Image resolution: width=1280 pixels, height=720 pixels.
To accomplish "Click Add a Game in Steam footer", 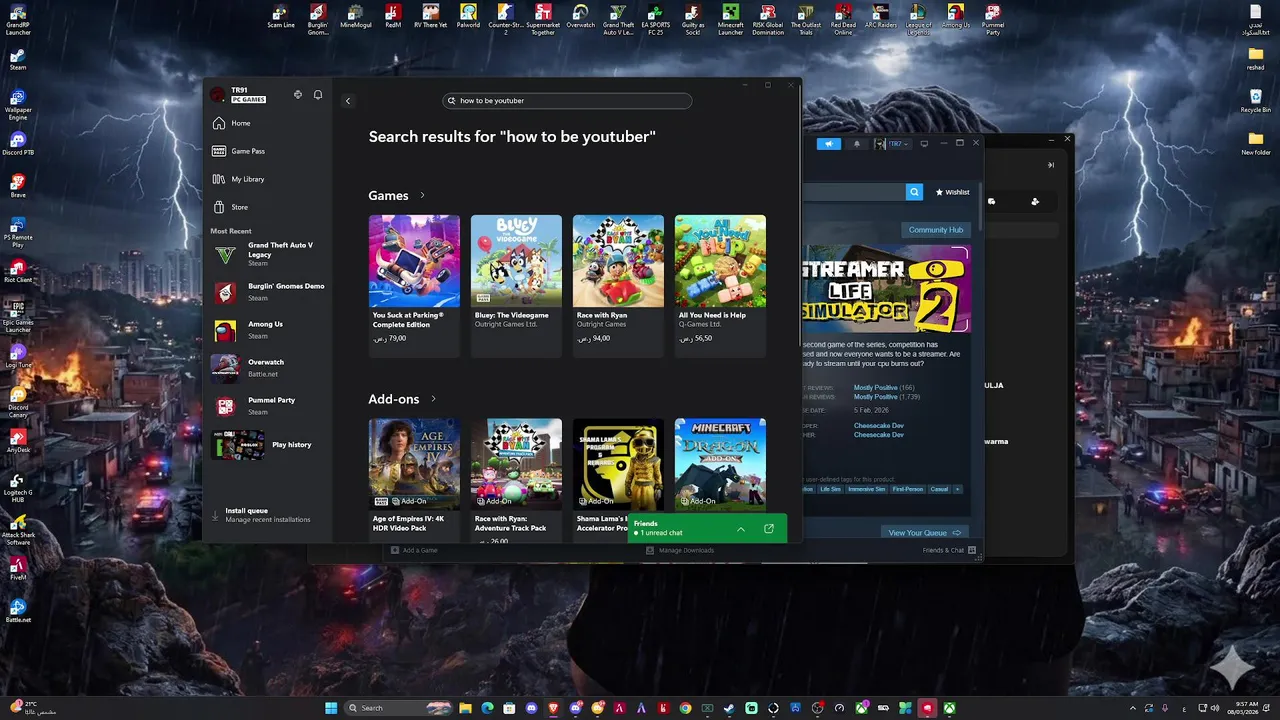I will (414, 550).
